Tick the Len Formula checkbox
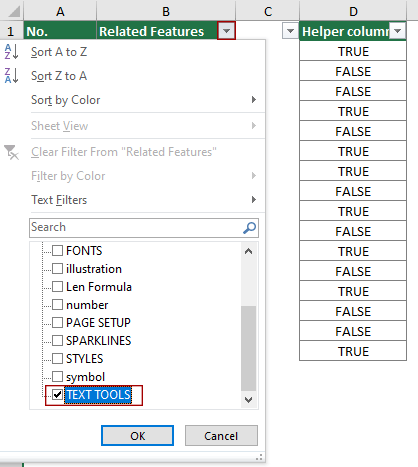Screen dimensions: 418x467 (x=57, y=286)
